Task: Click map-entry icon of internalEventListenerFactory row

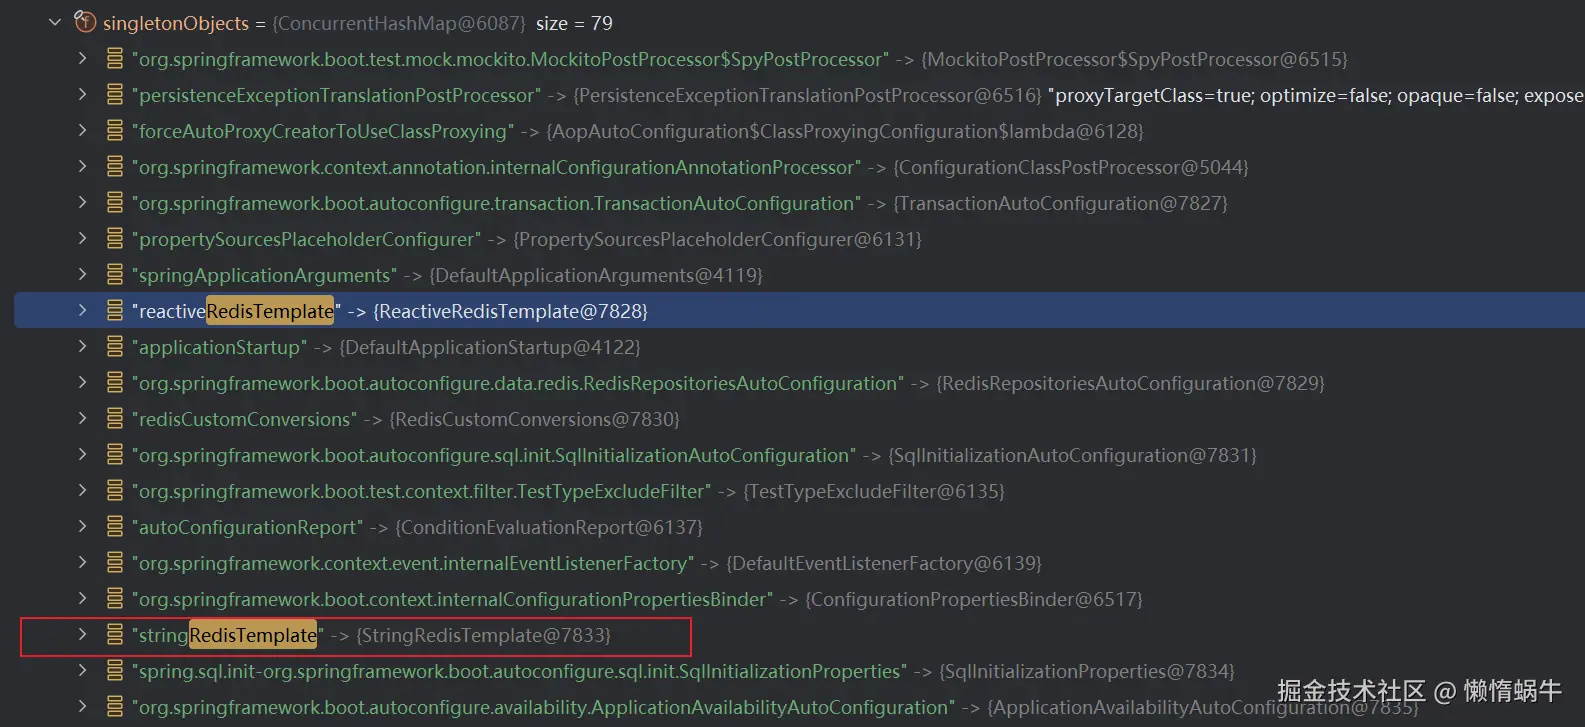Action: [115, 562]
